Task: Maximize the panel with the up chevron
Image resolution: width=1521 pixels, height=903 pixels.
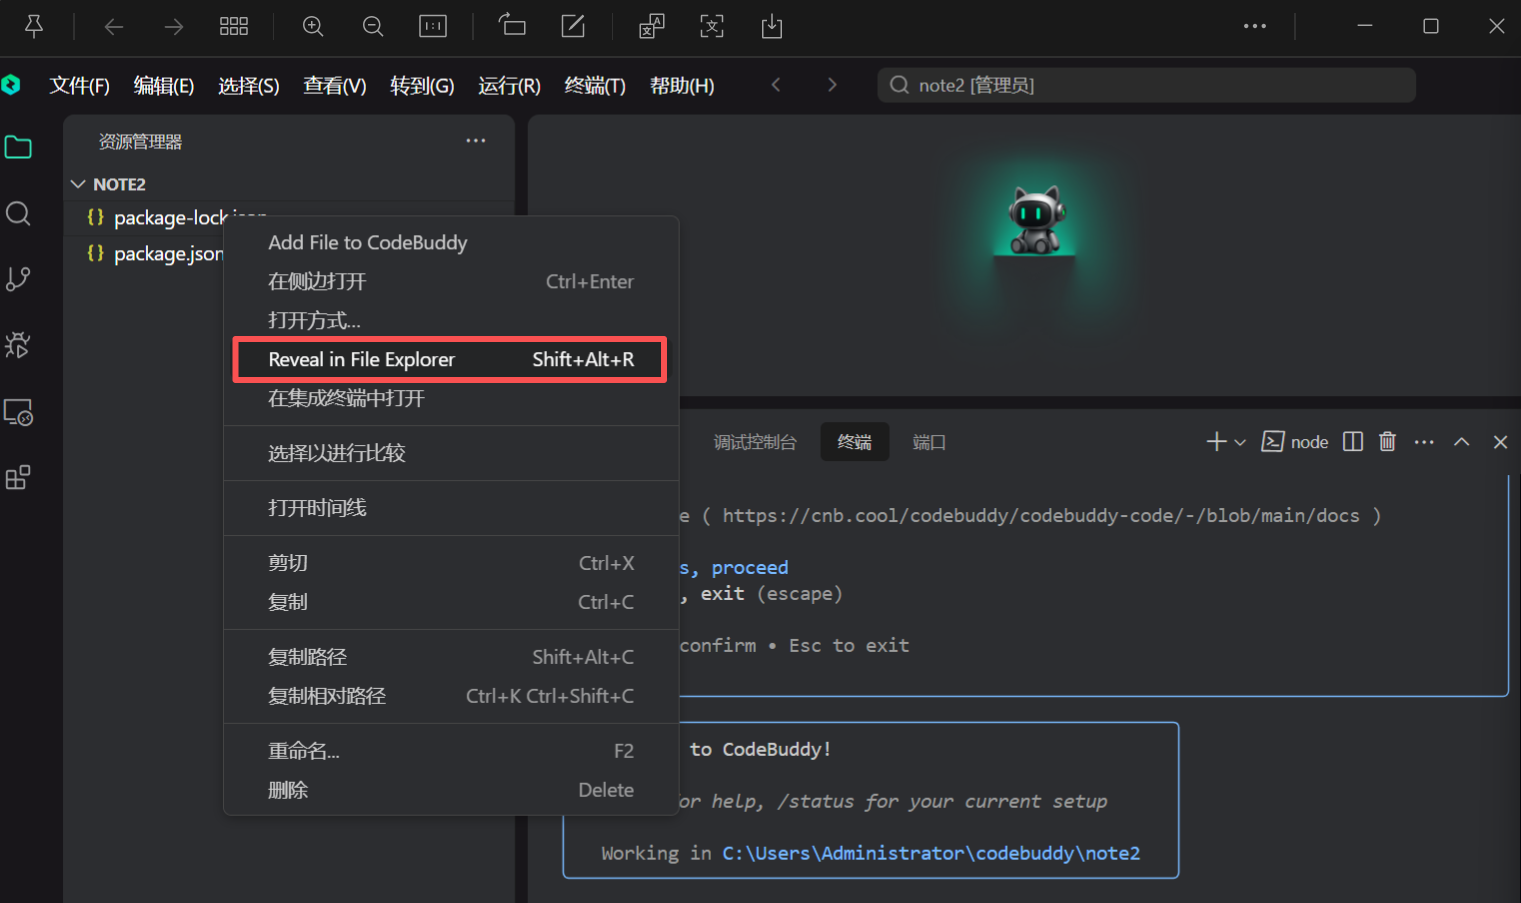Action: point(1462,442)
